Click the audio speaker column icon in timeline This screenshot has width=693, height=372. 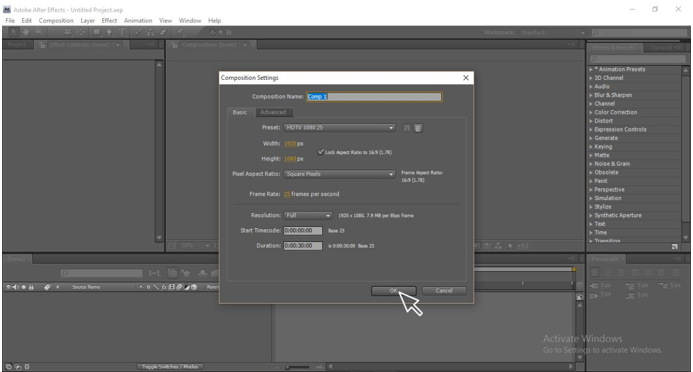click(15, 287)
